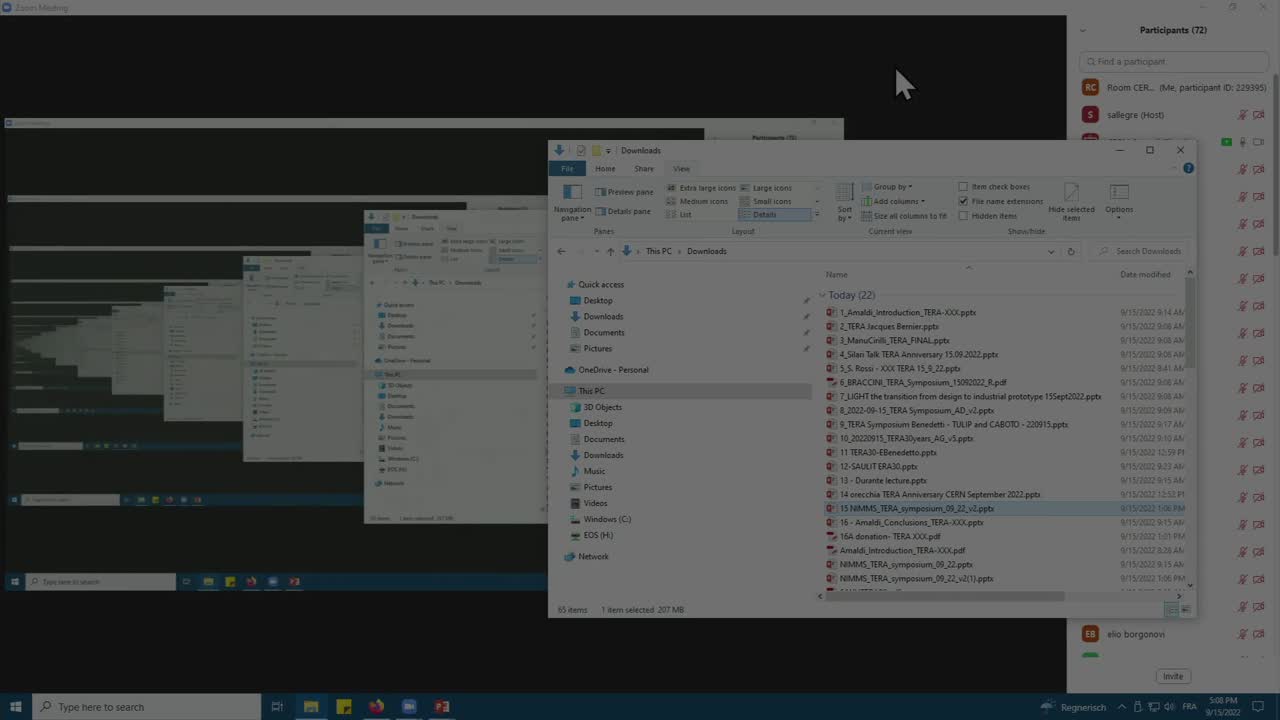
Task: Switch to details view icon in status bar
Action: coord(1172,610)
